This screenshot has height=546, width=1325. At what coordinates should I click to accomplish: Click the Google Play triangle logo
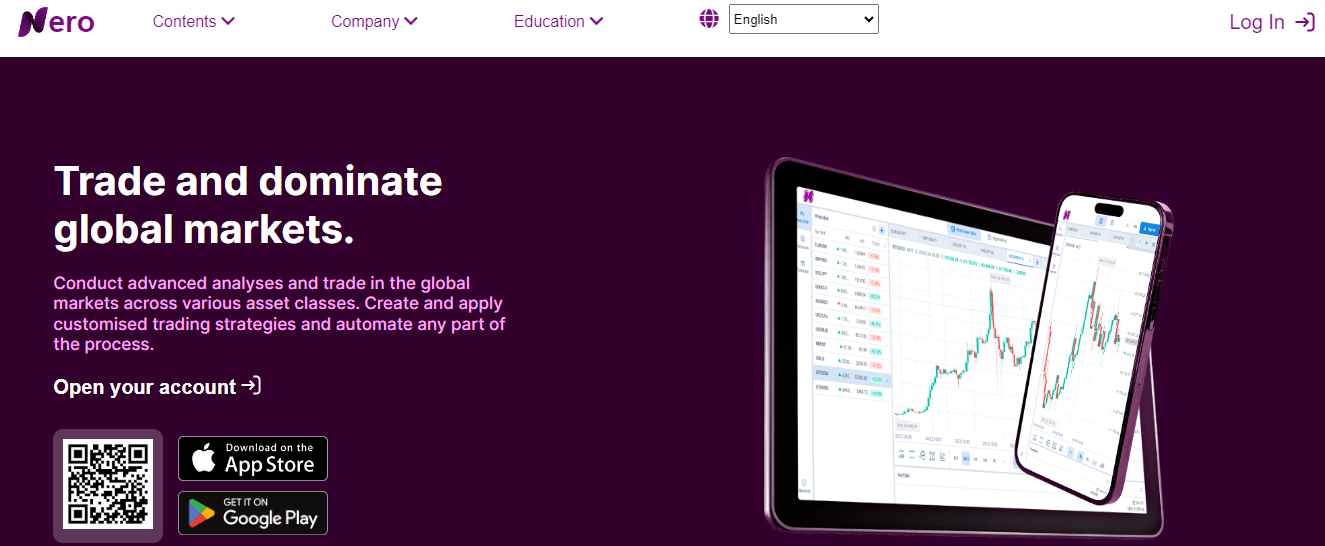tap(204, 514)
